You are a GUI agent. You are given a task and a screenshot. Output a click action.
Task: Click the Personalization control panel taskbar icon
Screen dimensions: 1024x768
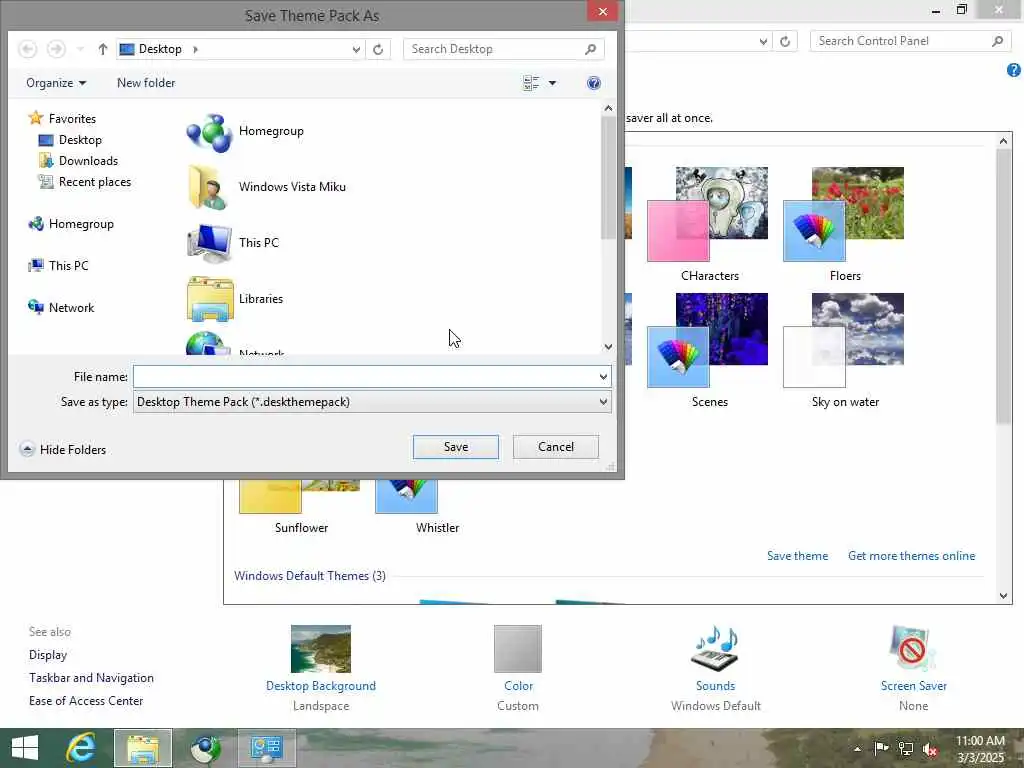pyautogui.click(x=266, y=748)
